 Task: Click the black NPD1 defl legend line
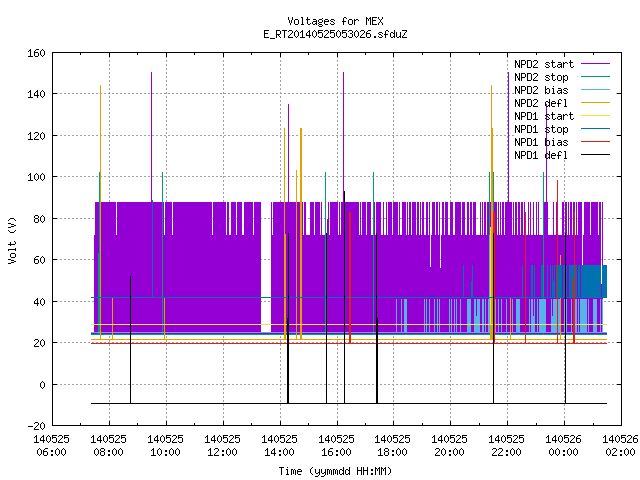595,155
